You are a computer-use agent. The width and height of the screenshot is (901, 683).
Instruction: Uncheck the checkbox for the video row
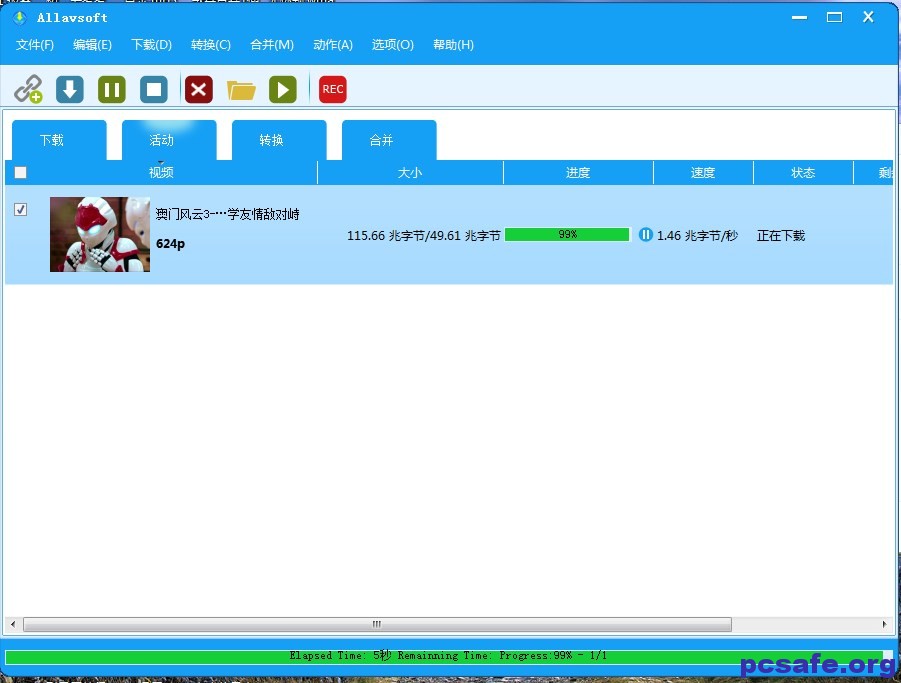(21, 210)
